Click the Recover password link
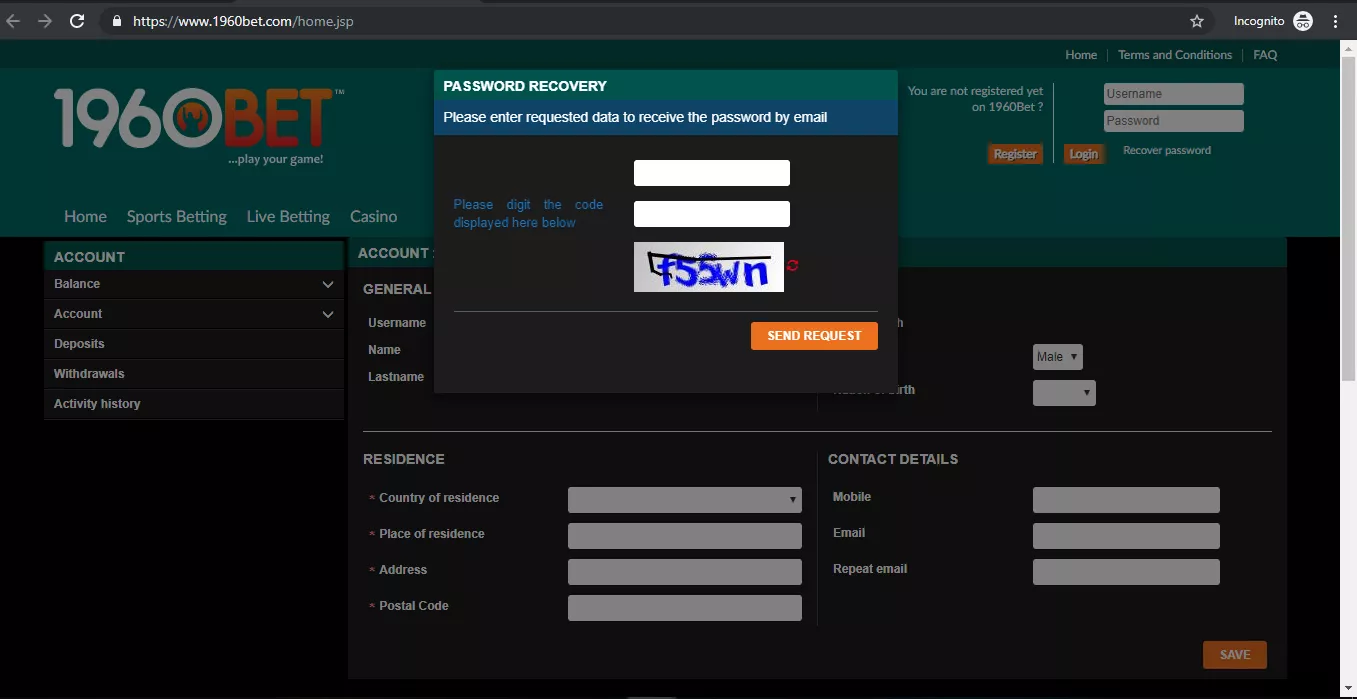1357x699 pixels. (1166, 149)
